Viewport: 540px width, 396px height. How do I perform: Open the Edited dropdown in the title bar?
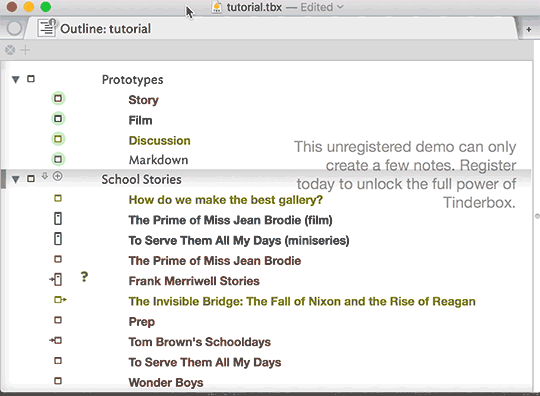[x=322, y=7]
